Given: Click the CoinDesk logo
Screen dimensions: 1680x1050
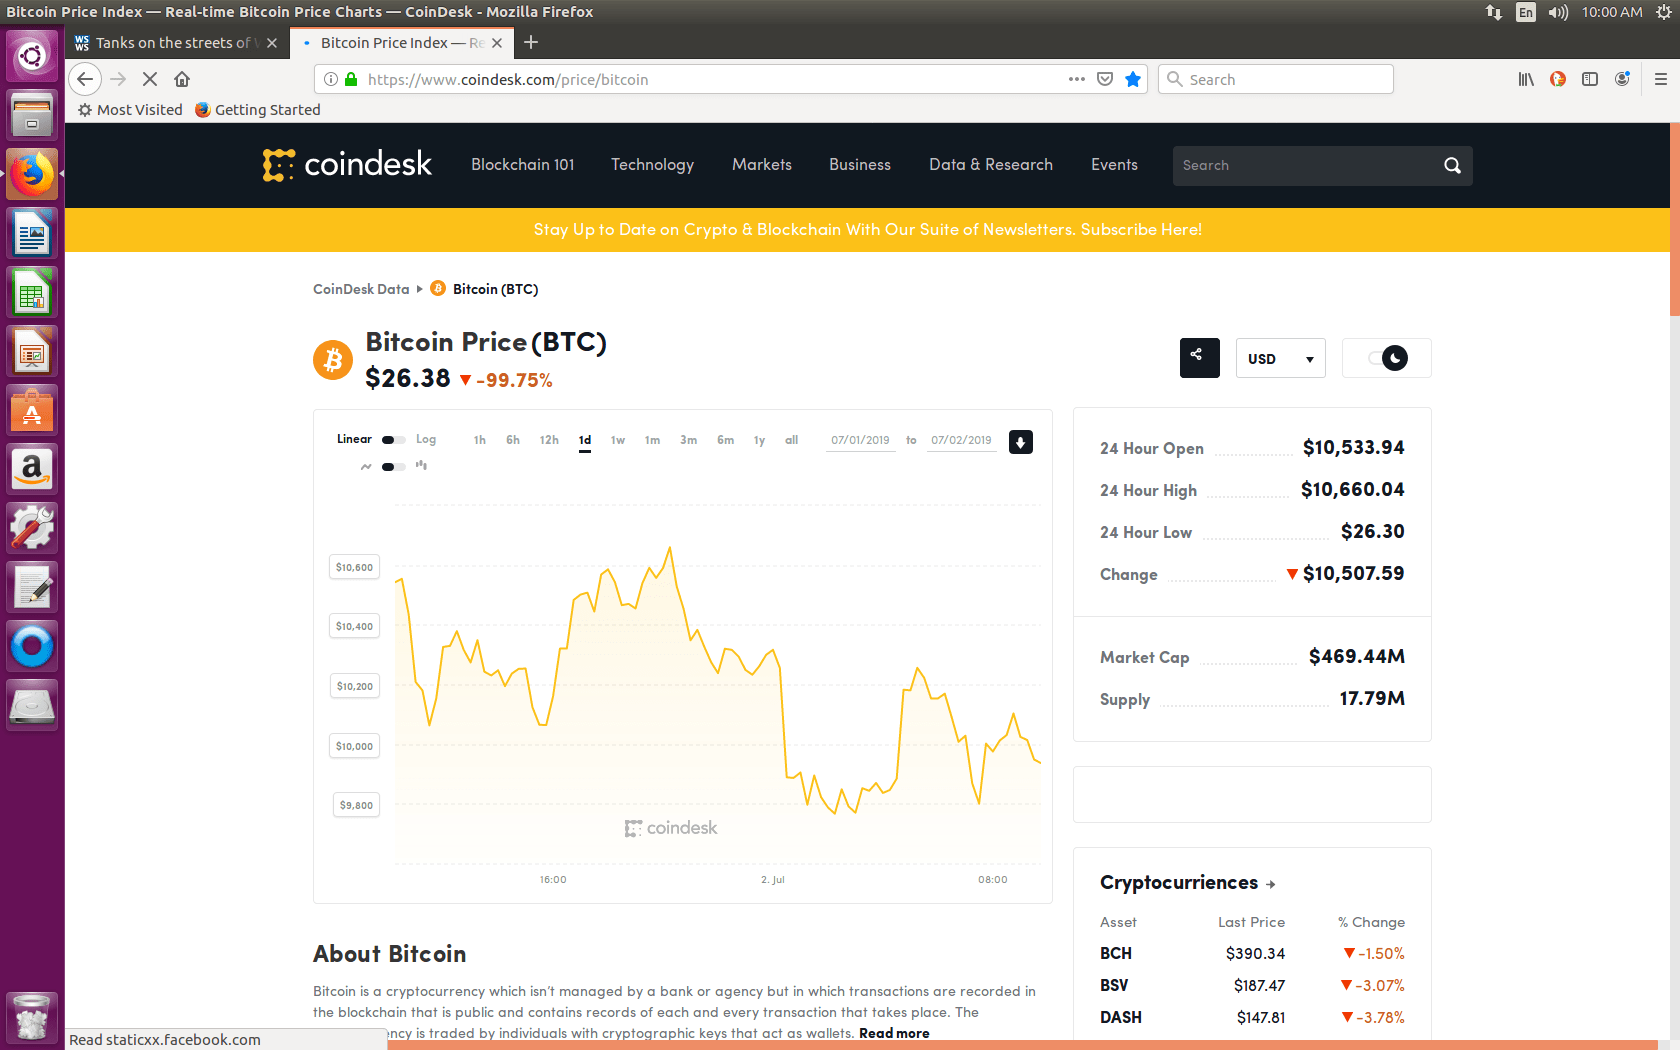Looking at the screenshot, I should 347,165.
